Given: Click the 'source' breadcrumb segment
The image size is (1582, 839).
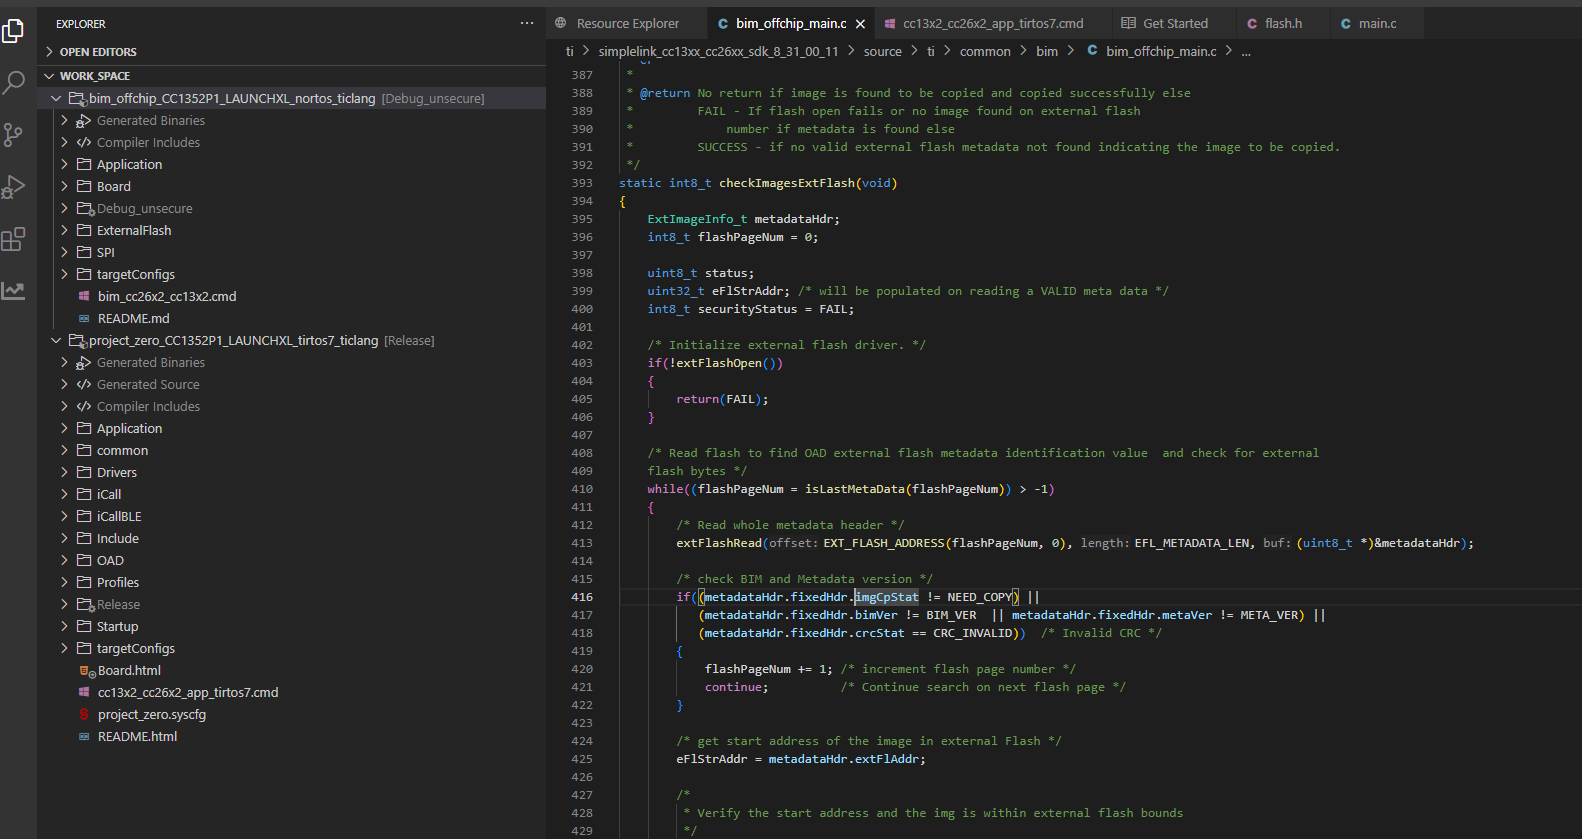Looking at the screenshot, I should [882, 52].
